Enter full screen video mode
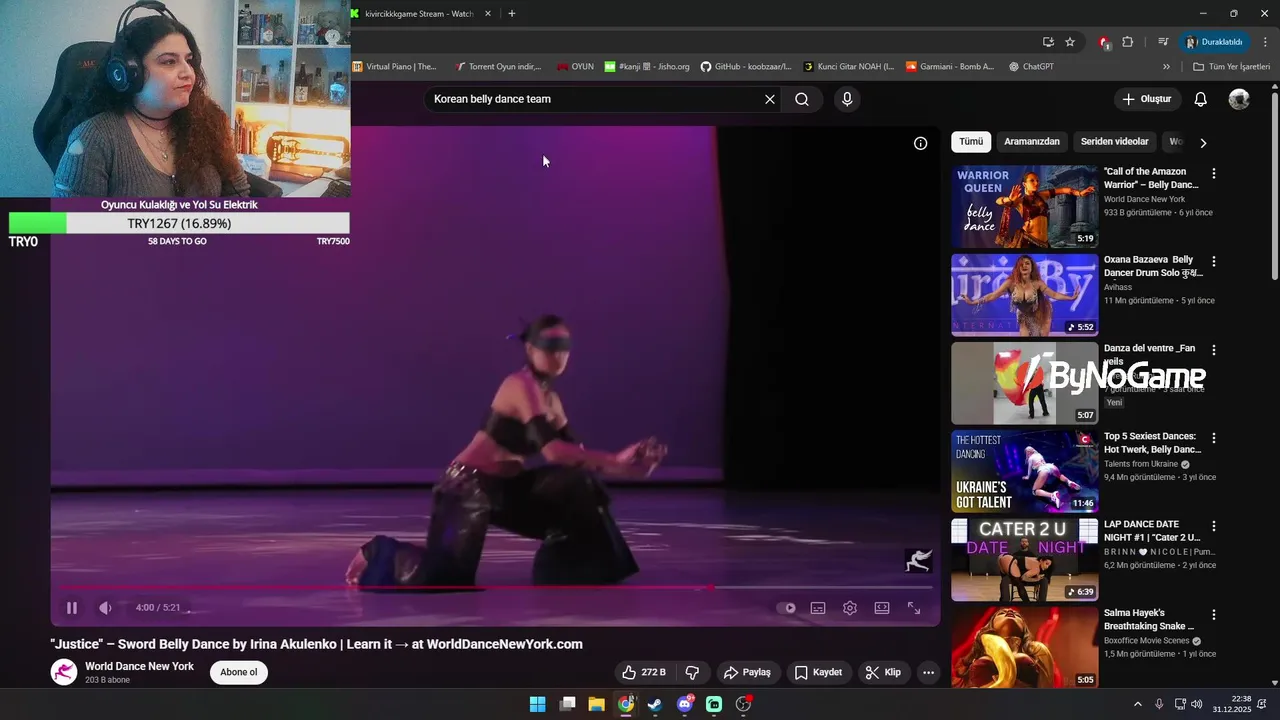Screen dimensions: 1280x720 914,608
